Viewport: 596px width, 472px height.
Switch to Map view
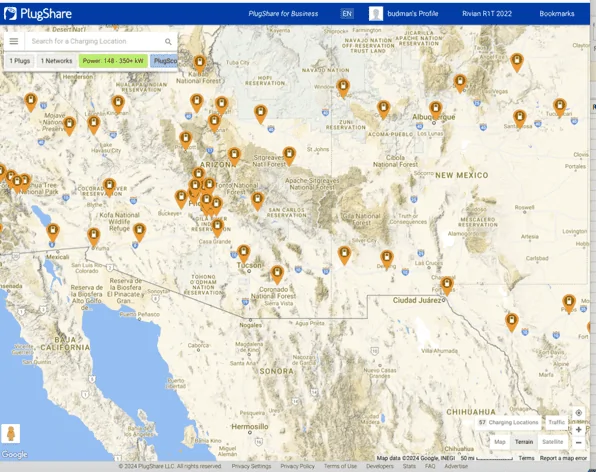tap(499, 442)
